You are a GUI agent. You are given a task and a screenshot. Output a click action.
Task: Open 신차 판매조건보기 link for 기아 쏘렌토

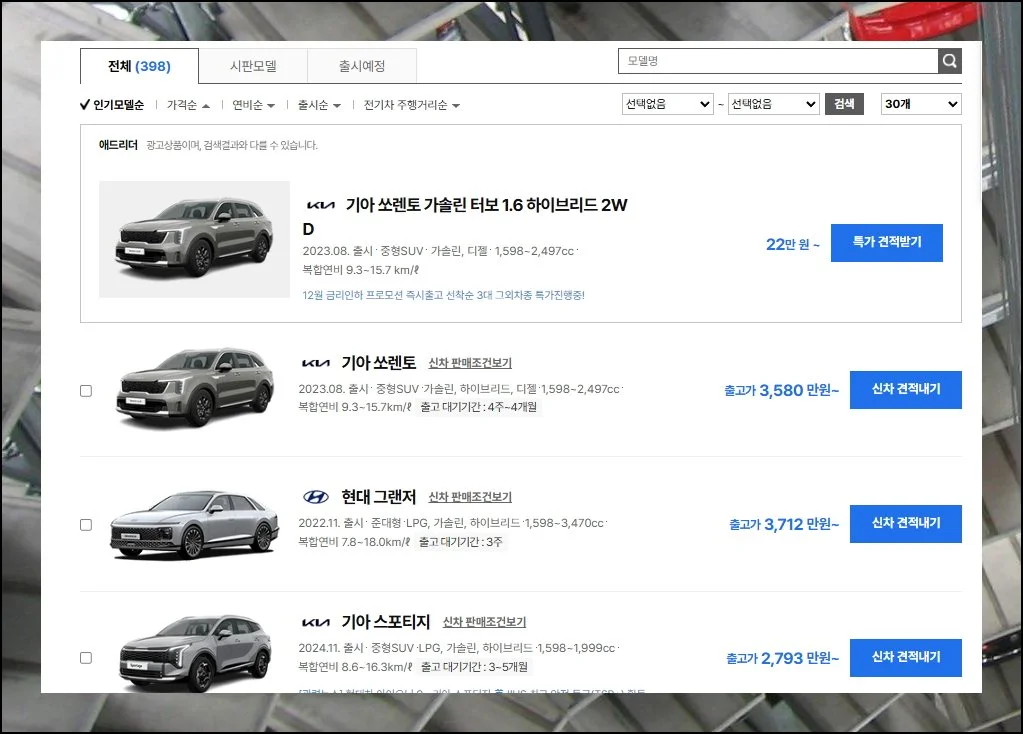pos(470,363)
